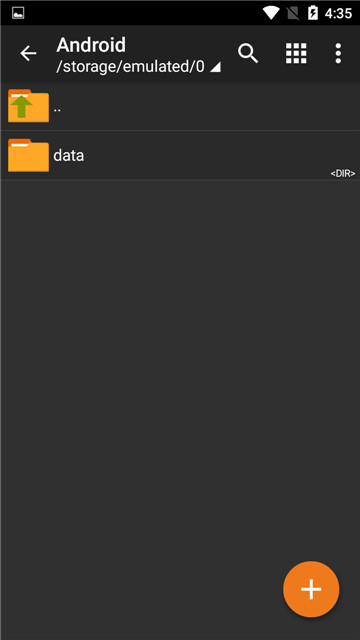Switch to grid view icon

click(x=296, y=53)
